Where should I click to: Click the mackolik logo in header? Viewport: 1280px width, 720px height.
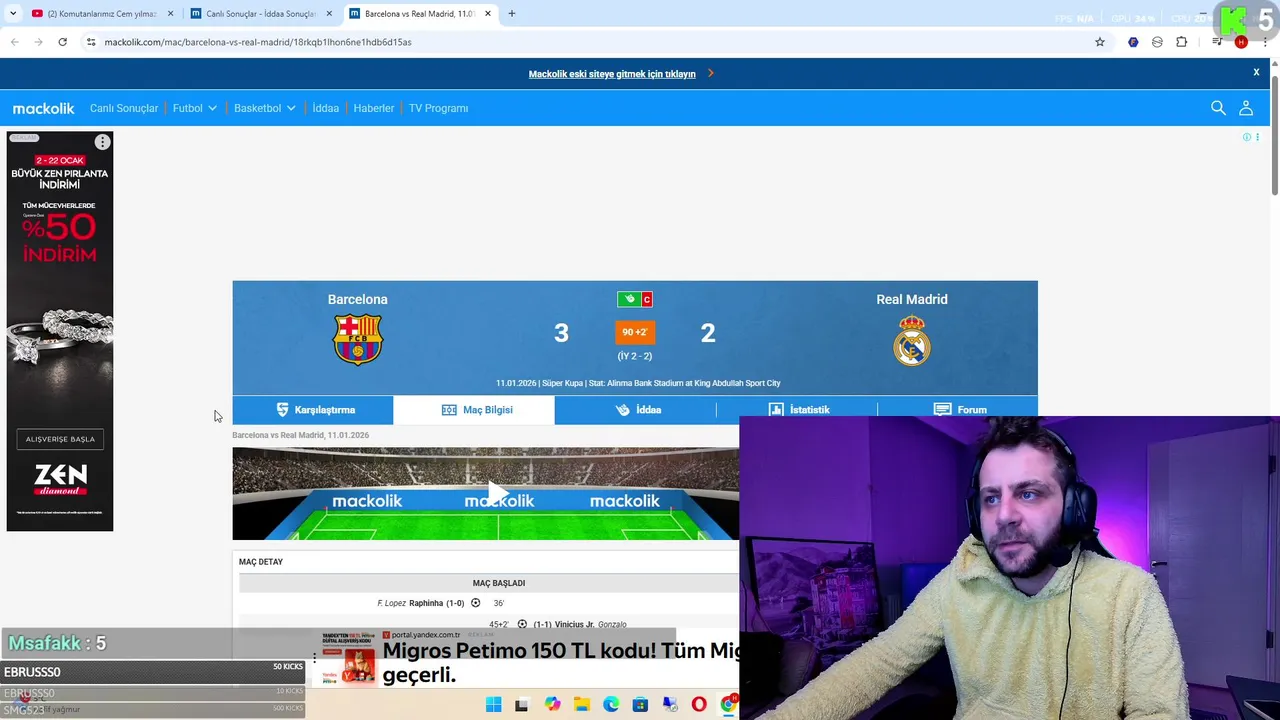pos(43,108)
